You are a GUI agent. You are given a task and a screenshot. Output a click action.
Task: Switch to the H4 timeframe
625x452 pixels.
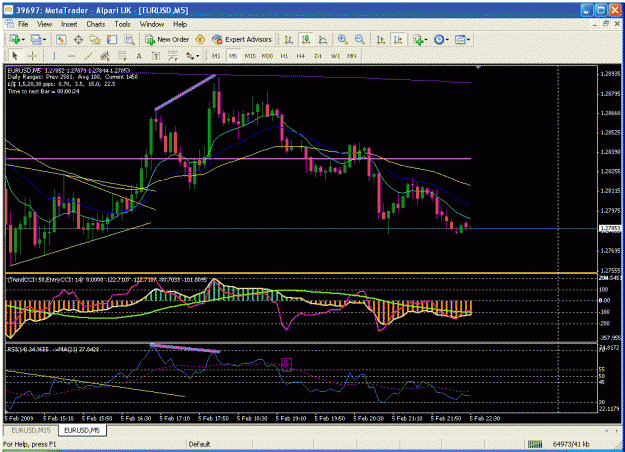[301, 56]
